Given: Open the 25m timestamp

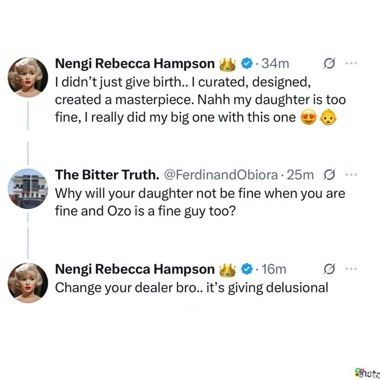Looking at the screenshot, I should [x=300, y=175].
